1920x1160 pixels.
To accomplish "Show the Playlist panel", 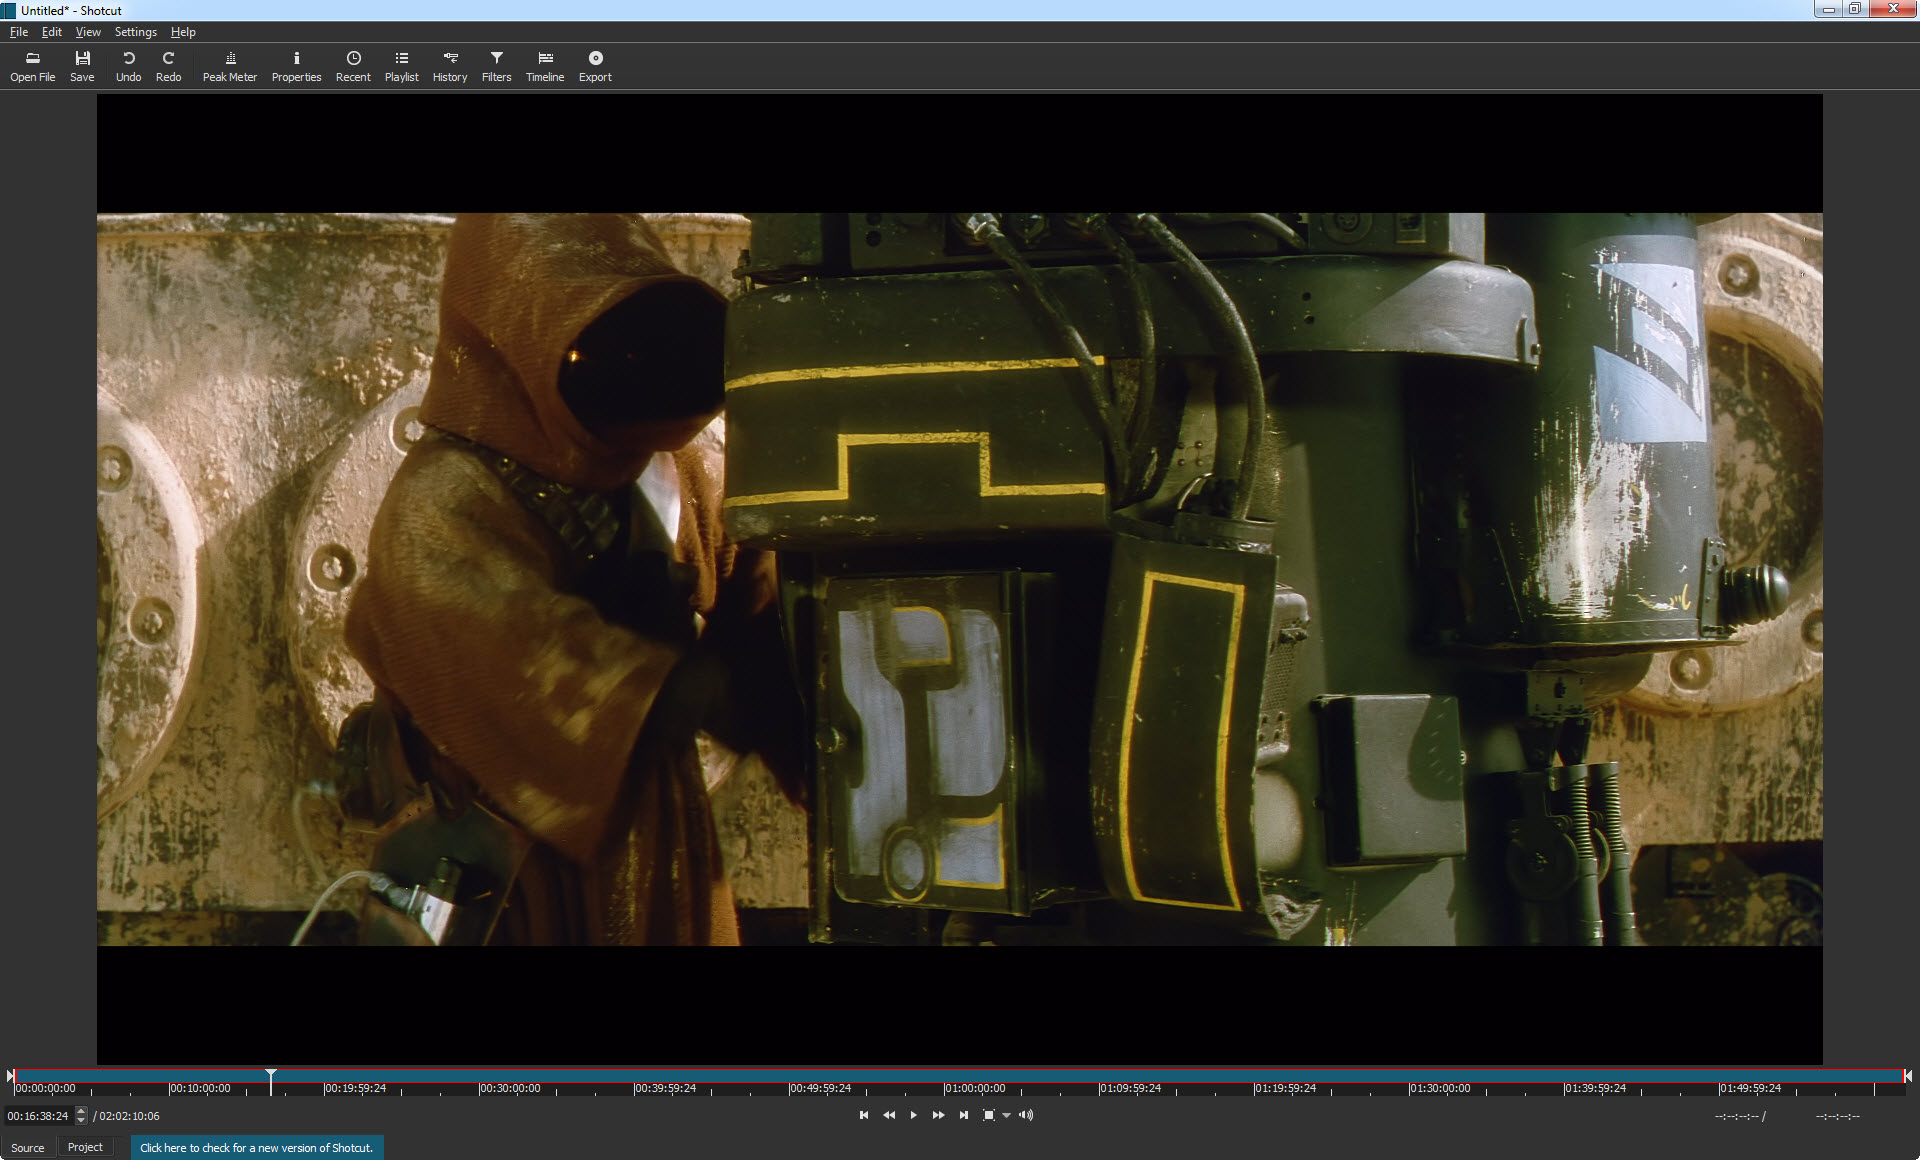I will tap(401, 66).
